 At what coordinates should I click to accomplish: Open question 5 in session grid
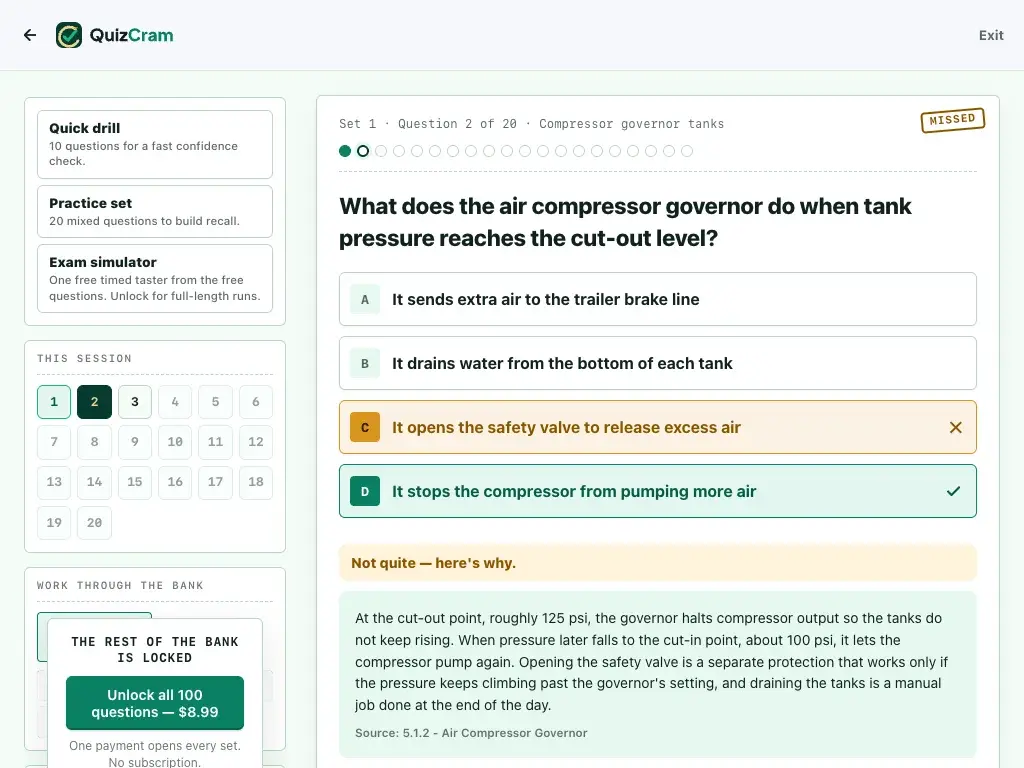point(216,402)
